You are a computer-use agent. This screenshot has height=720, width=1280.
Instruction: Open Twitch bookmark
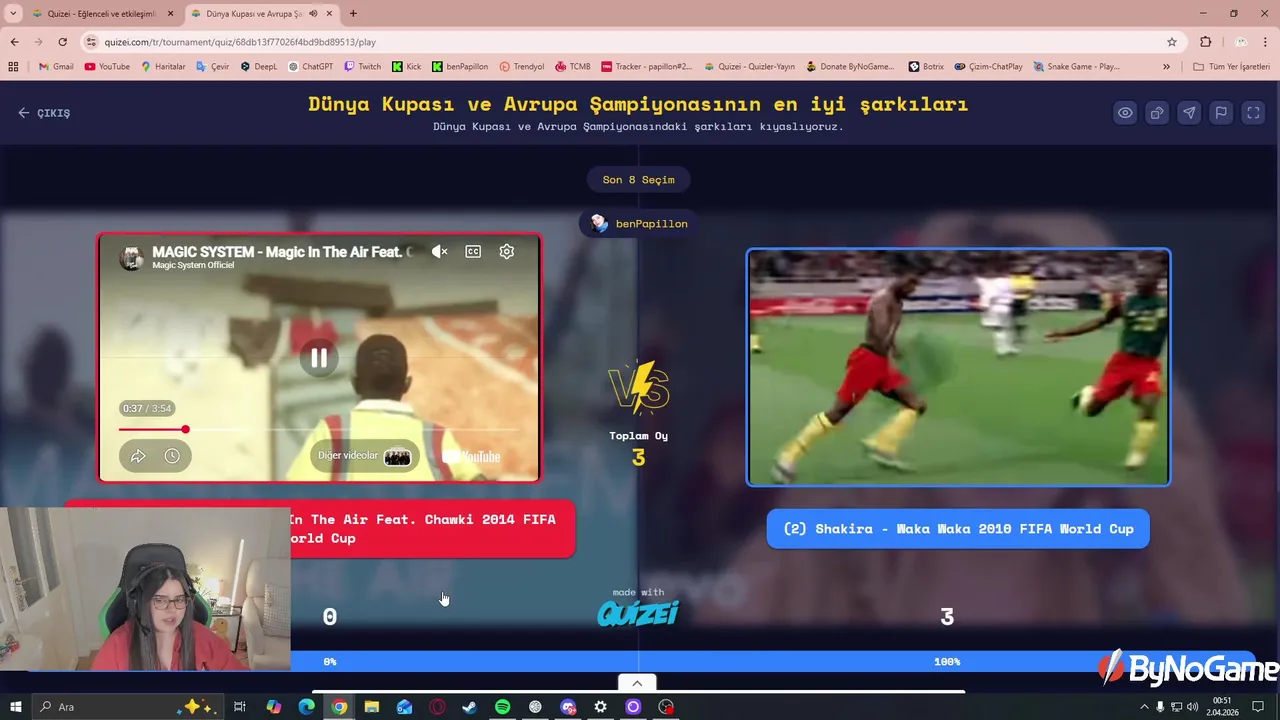[363, 67]
